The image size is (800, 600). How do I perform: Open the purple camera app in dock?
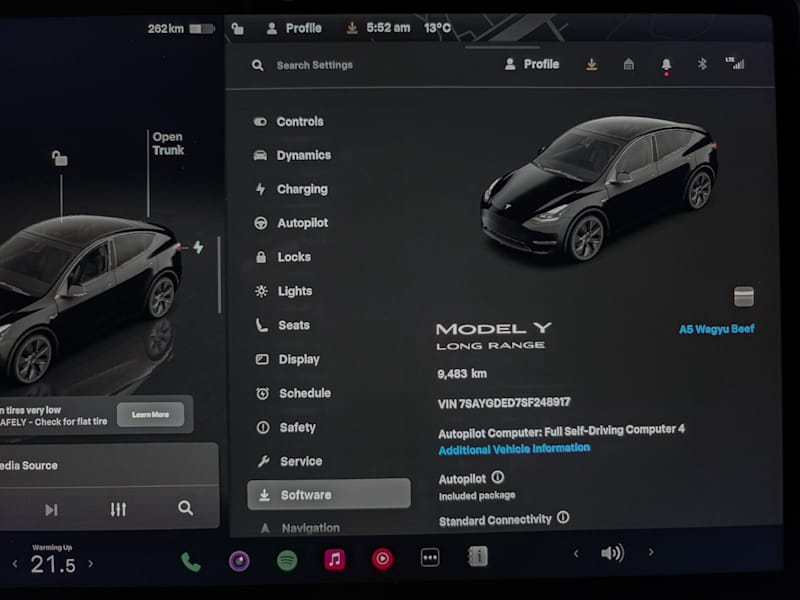pos(239,561)
